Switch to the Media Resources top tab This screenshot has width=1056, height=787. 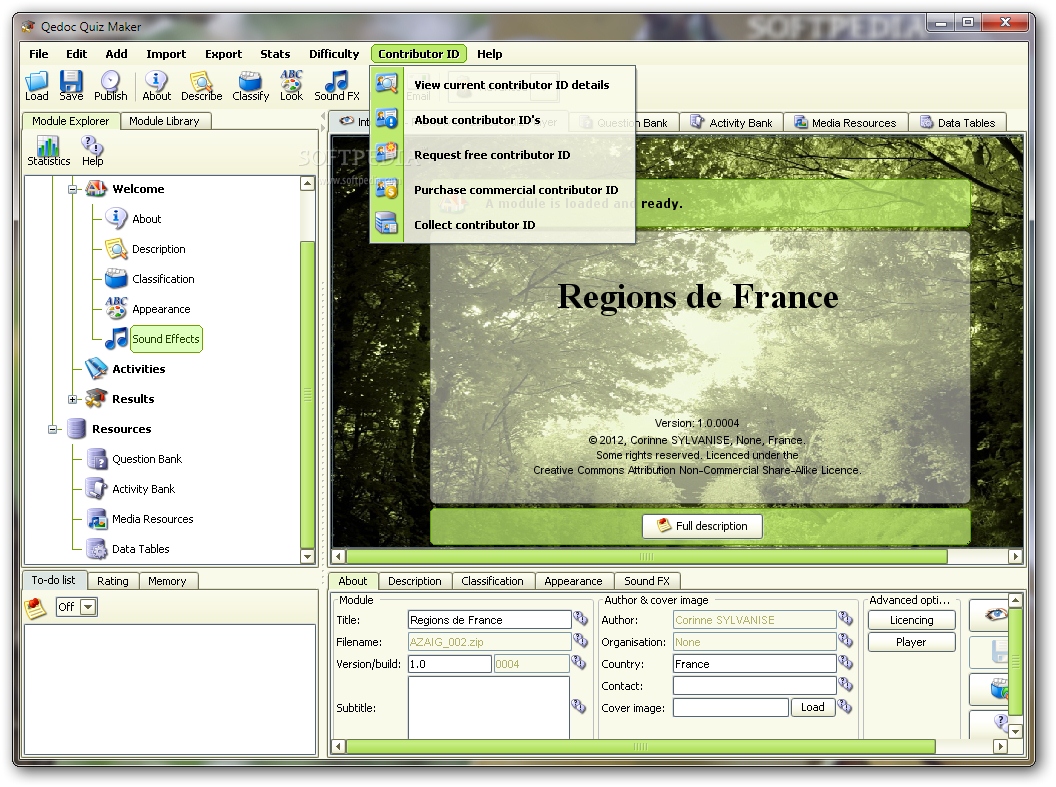tap(846, 123)
